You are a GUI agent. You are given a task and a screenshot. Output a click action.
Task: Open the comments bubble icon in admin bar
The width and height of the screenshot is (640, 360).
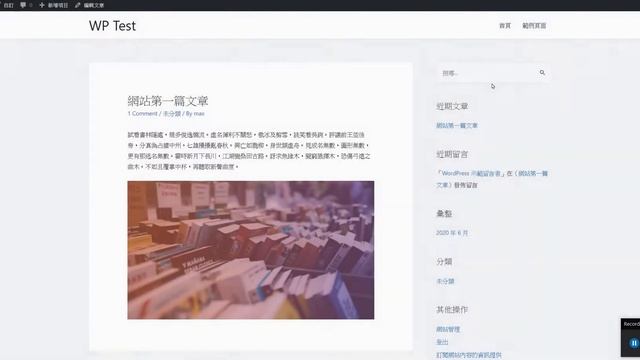[x=23, y=5]
